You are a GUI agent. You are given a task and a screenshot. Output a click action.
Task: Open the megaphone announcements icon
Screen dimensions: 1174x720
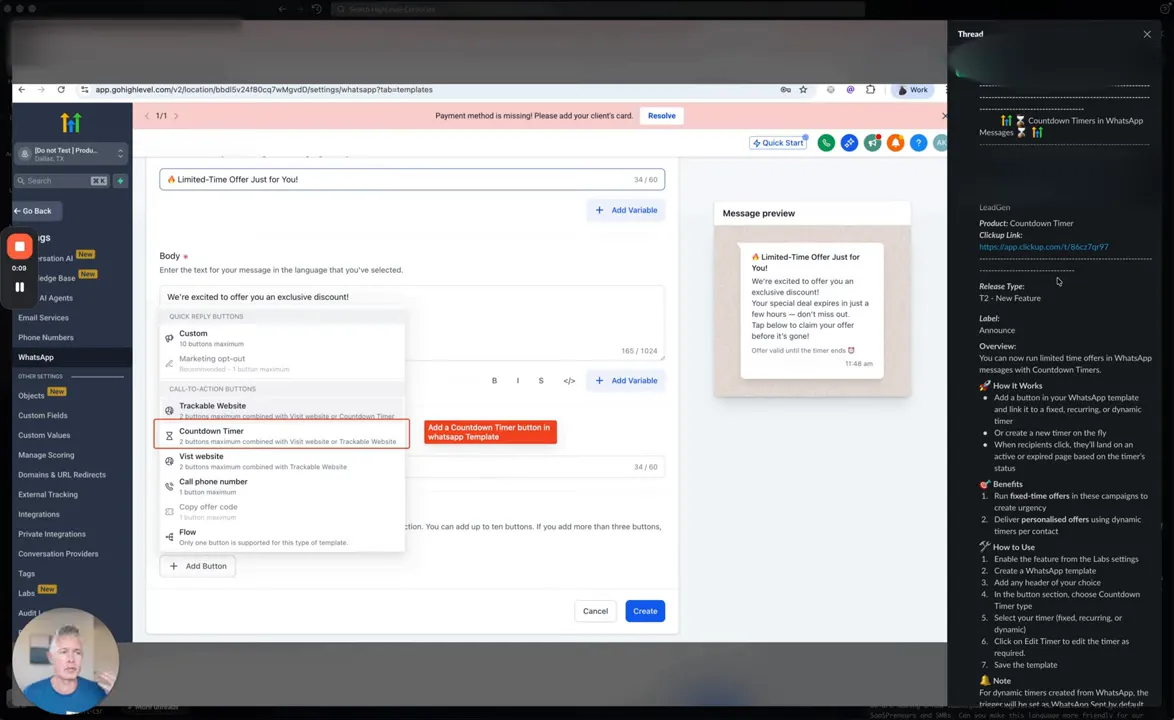pos(872,143)
